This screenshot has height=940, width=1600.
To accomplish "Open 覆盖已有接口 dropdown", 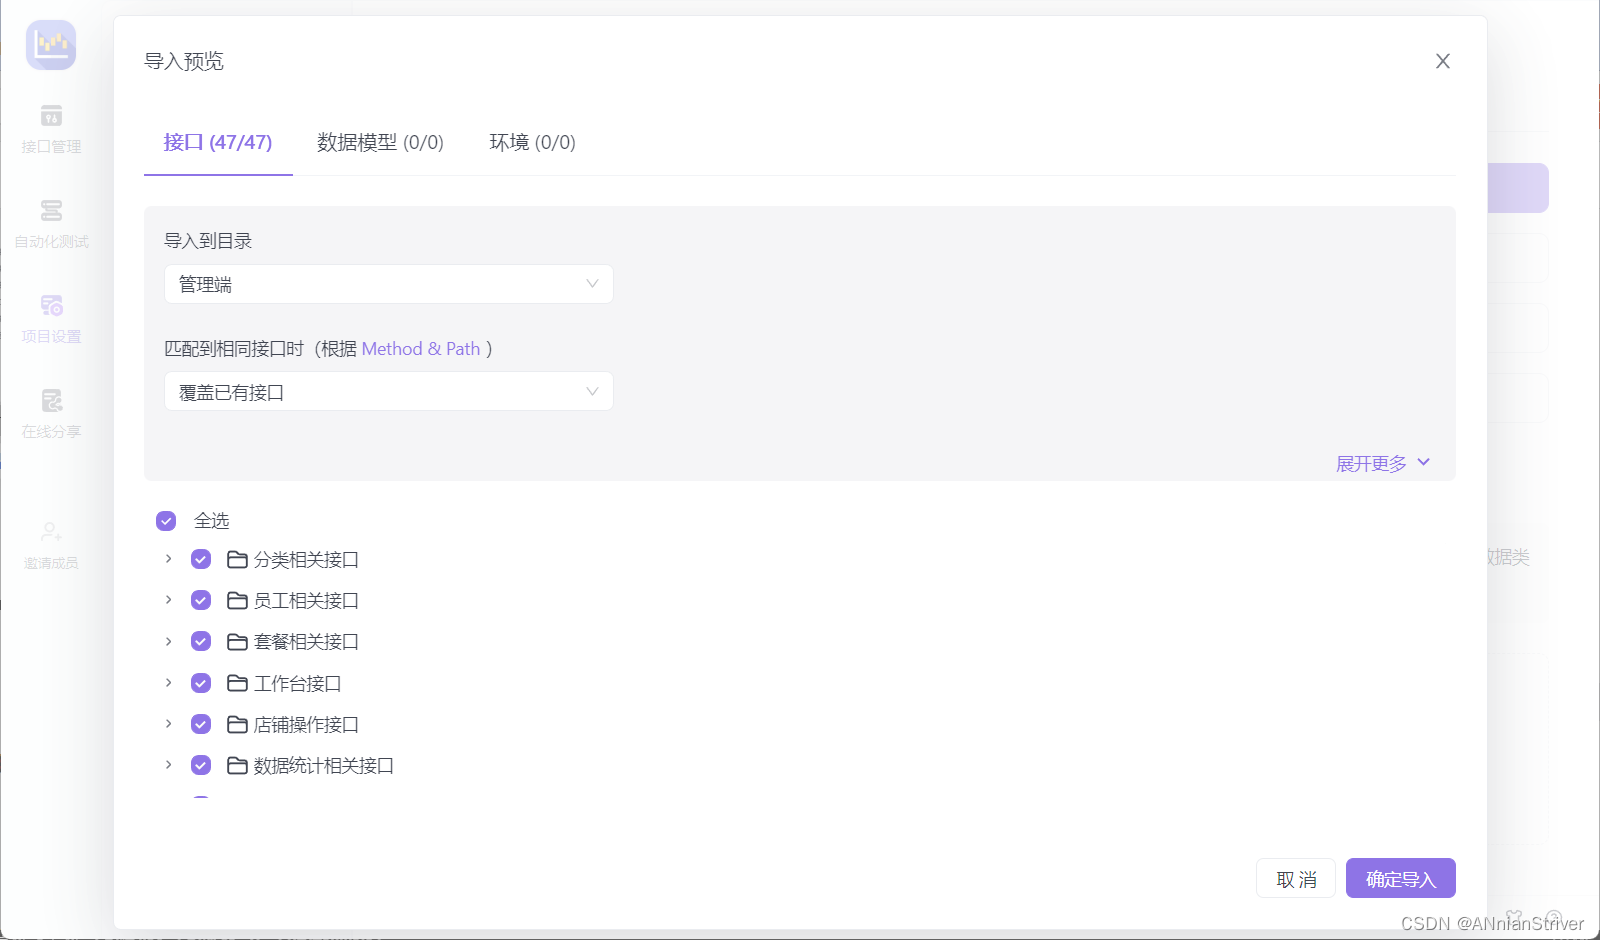I will coord(389,392).
